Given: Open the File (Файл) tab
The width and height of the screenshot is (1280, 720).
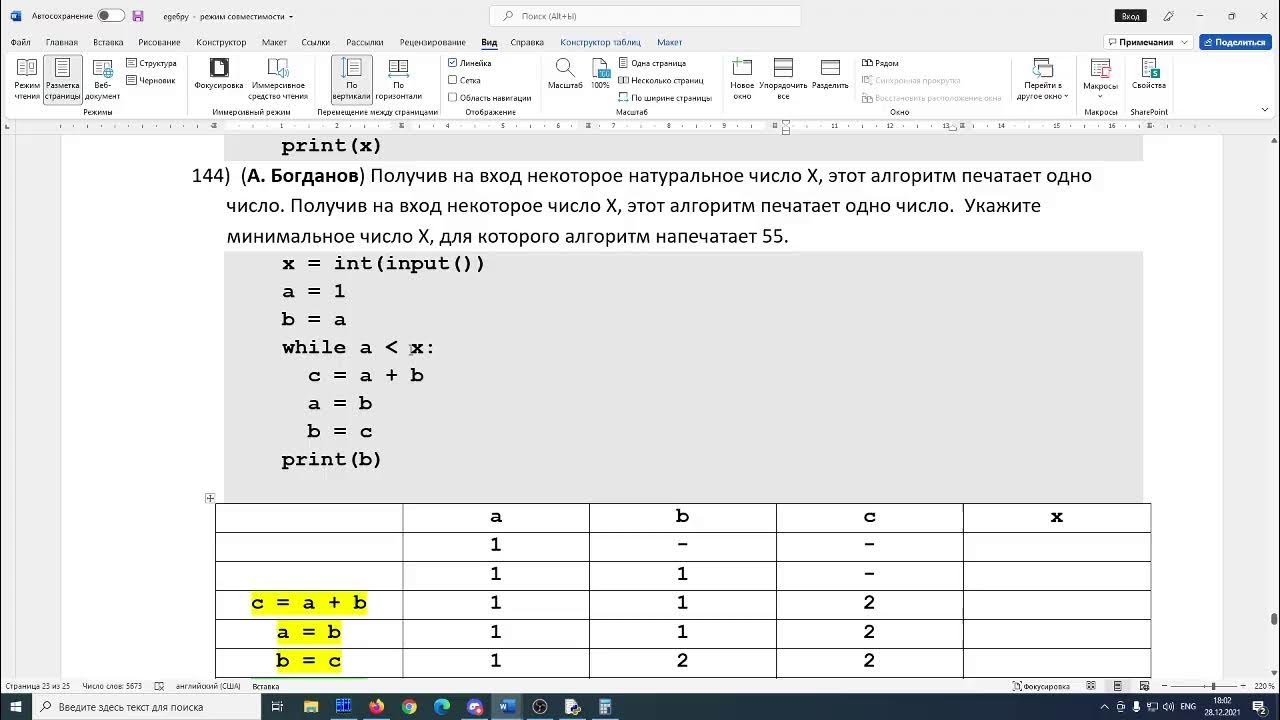Looking at the screenshot, I should [21, 42].
